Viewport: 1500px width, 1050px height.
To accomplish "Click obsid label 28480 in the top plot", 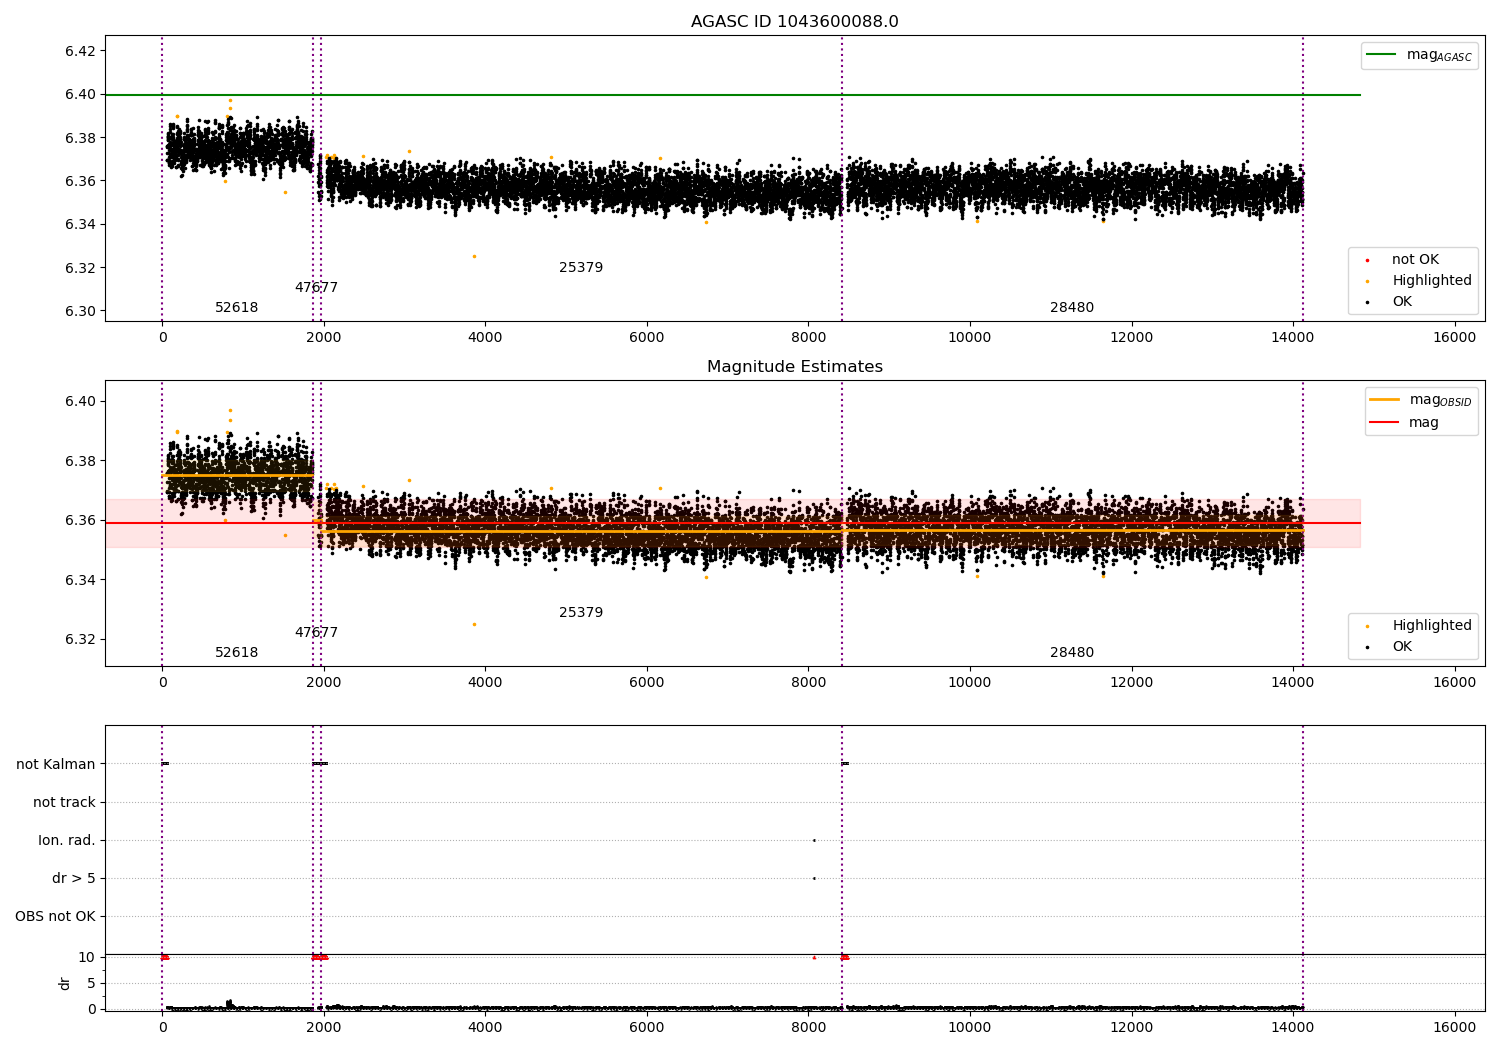I will point(1072,308).
